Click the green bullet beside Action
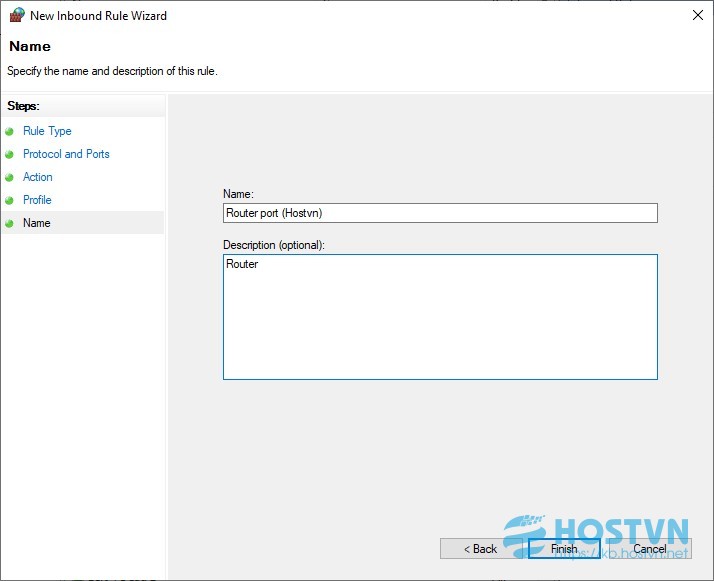Viewport: 714px width, 581px height. [x=10, y=177]
